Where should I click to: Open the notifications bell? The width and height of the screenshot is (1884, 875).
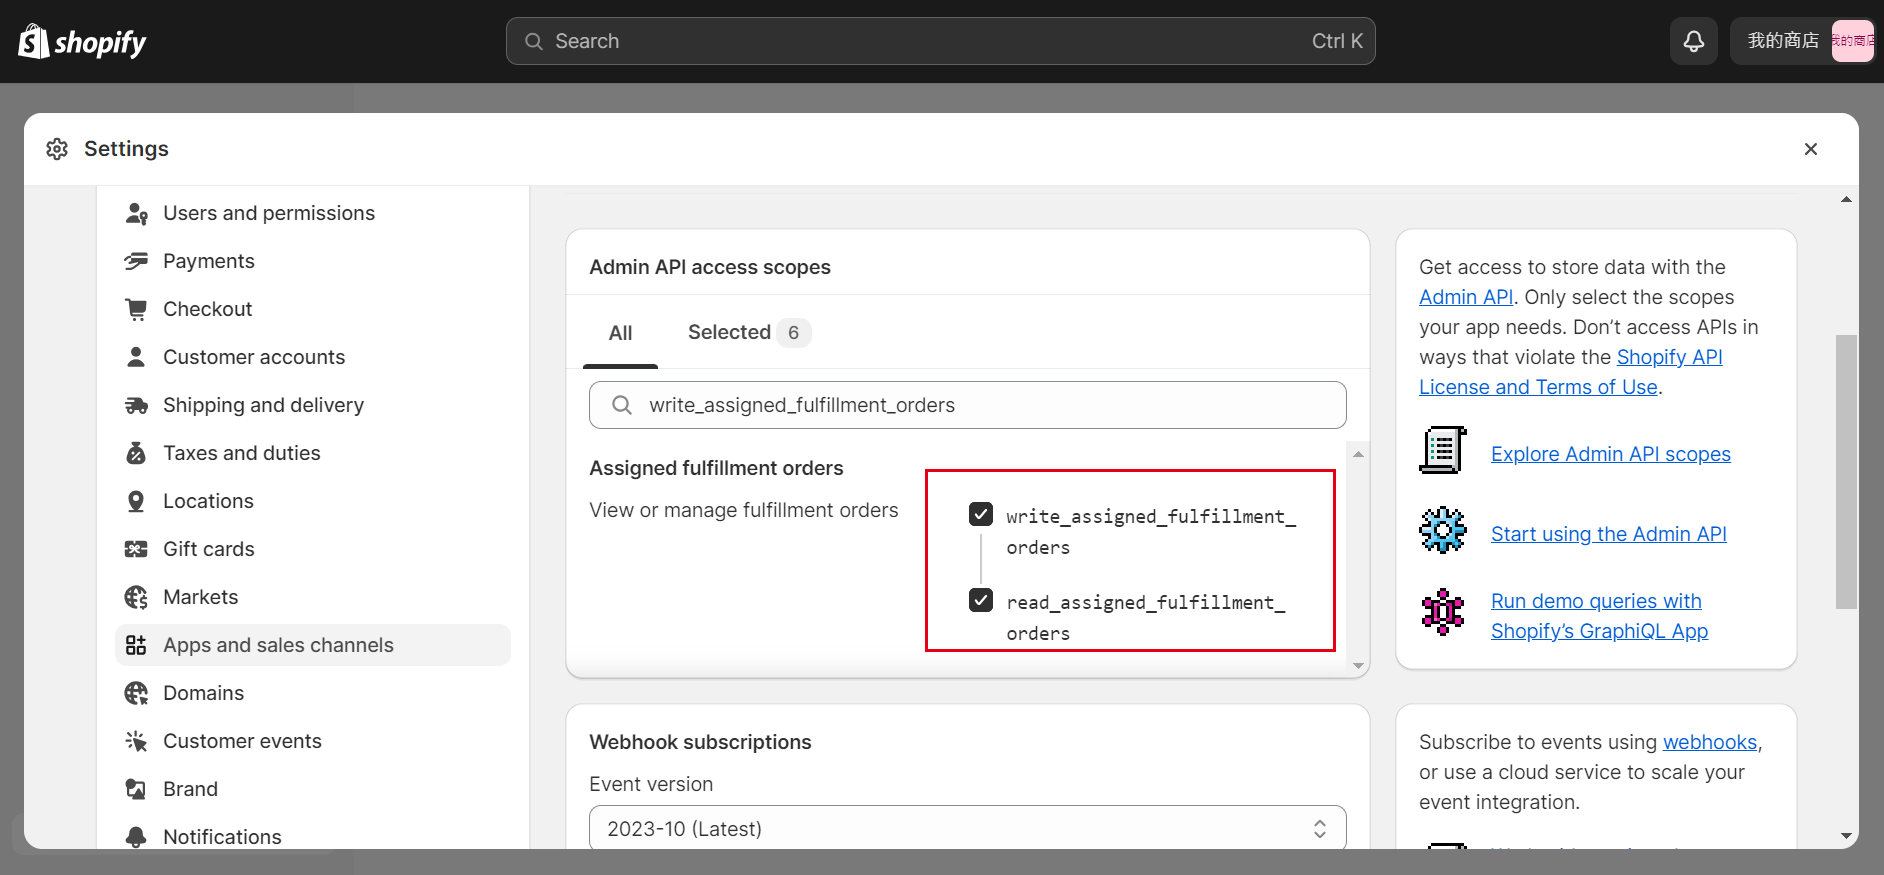click(1694, 41)
